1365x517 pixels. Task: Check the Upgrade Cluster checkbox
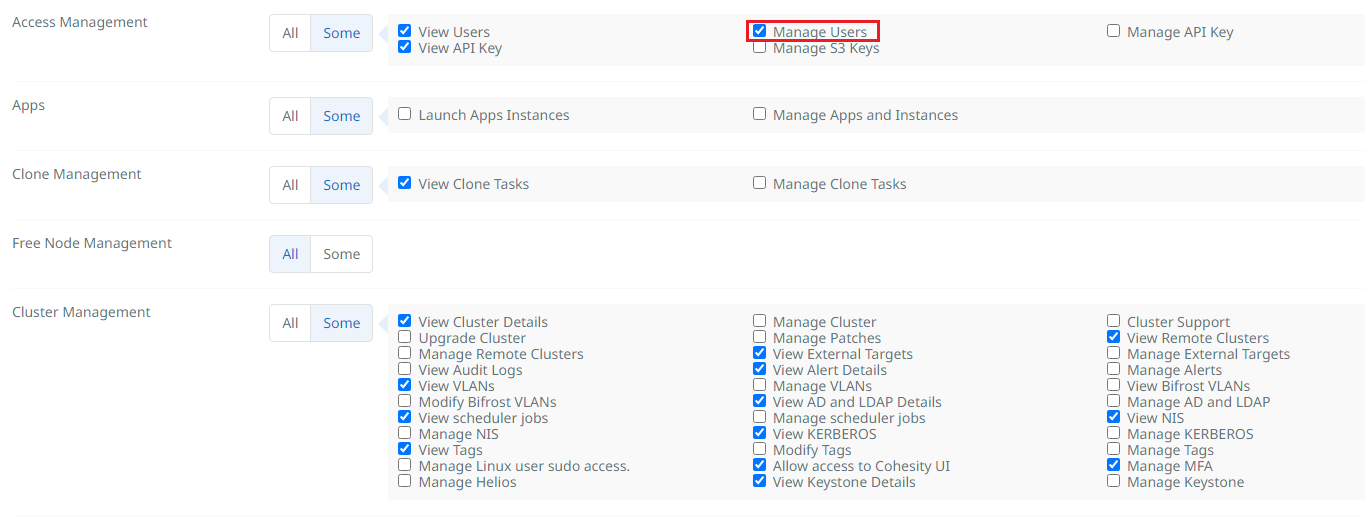click(404, 337)
